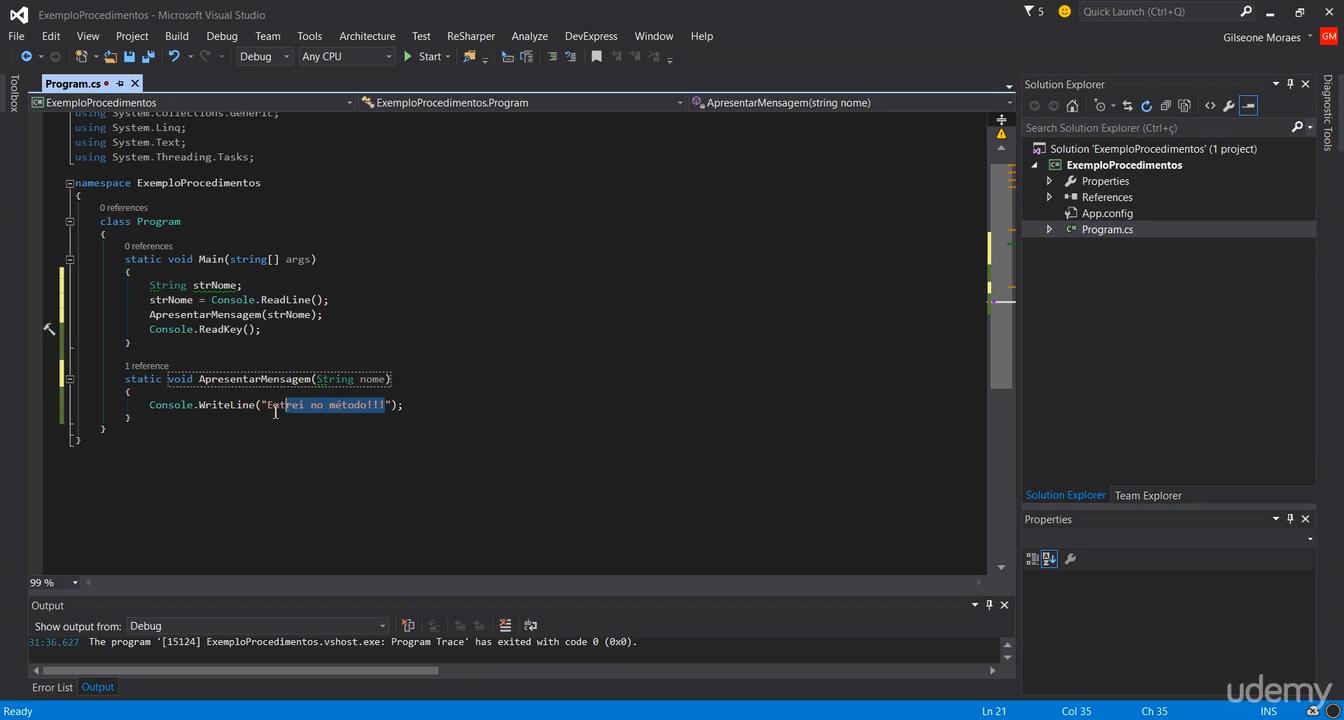The width and height of the screenshot is (1344, 720).
Task: Click the Navigate Backward arrow icon
Action: (x=26, y=57)
